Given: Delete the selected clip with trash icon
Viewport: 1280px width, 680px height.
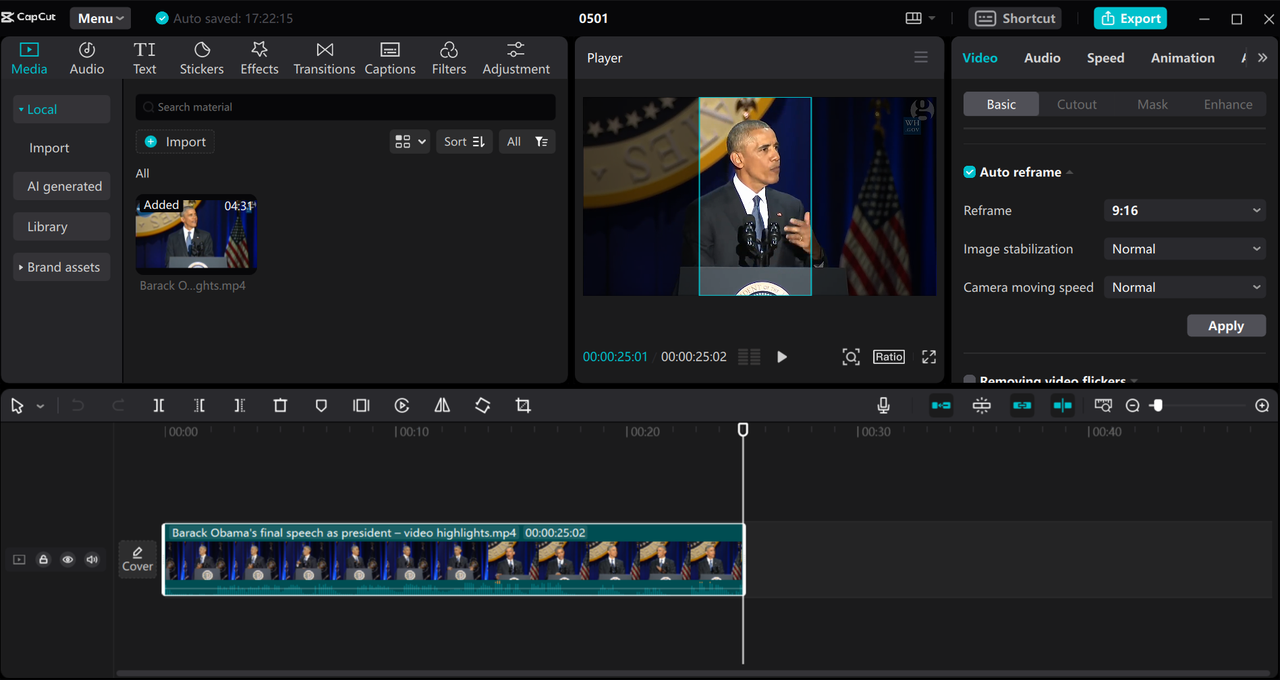Looking at the screenshot, I should 280,405.
